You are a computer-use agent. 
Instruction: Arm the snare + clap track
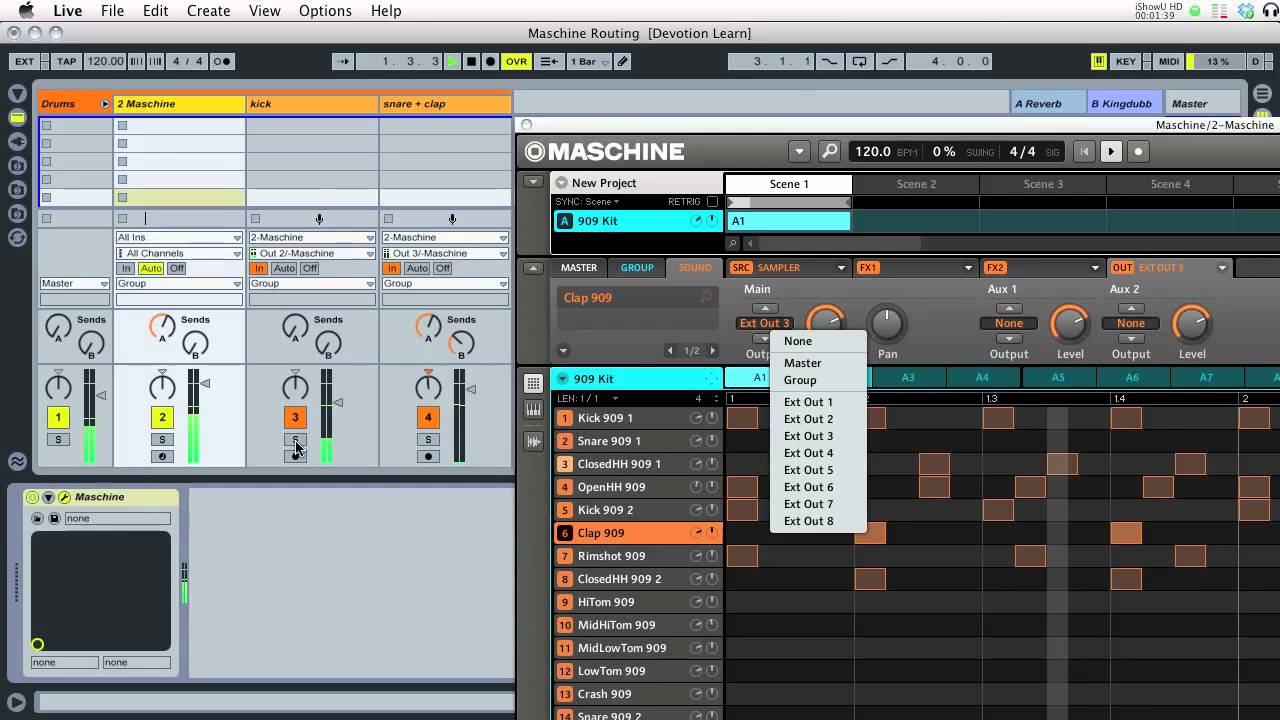428,457
